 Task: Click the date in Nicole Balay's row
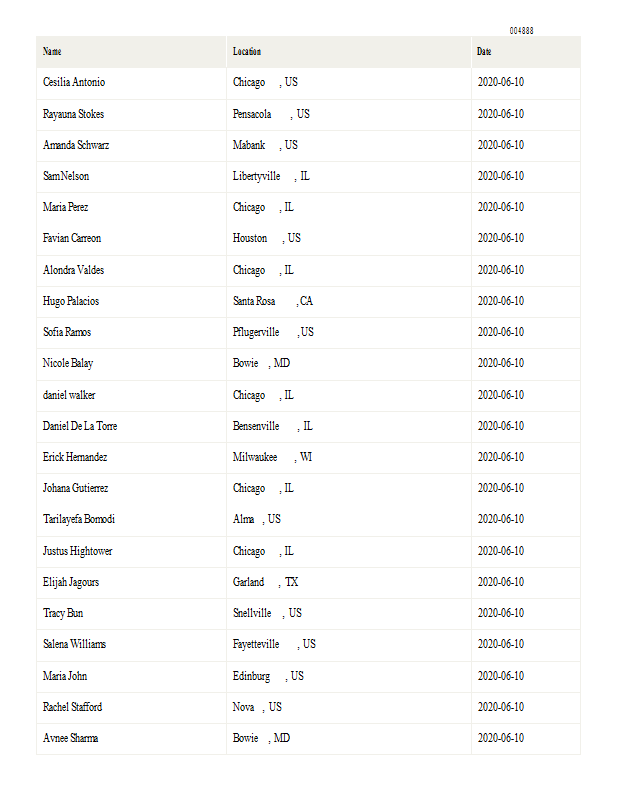click(500, 363)
